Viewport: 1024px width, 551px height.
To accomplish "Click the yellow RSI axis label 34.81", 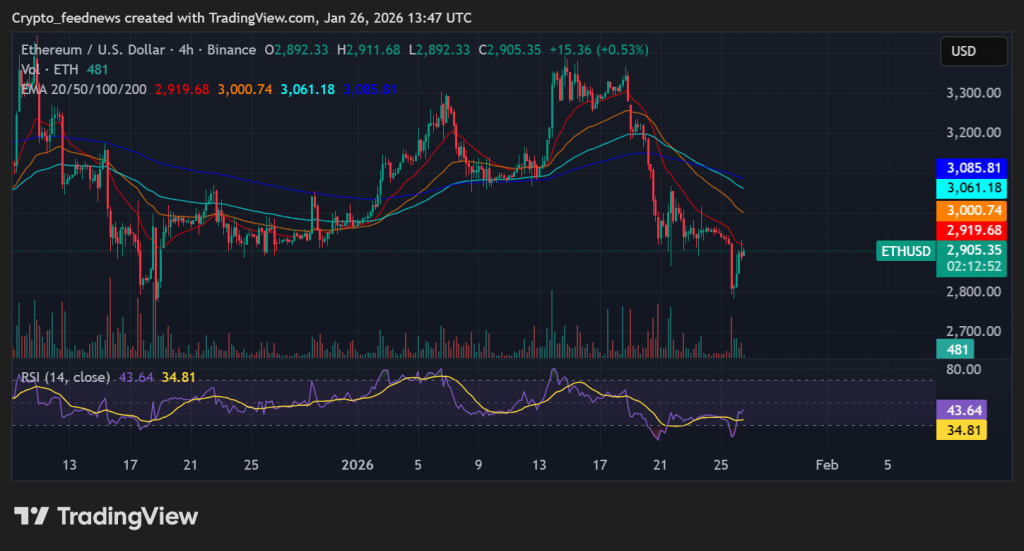I will click(x=961, y=430).
